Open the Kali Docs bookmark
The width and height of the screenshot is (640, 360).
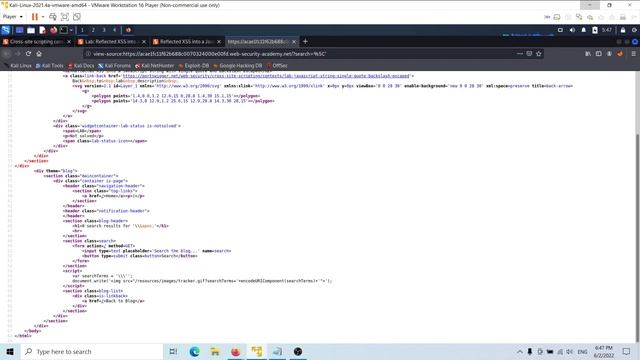[x=81, y=65]
